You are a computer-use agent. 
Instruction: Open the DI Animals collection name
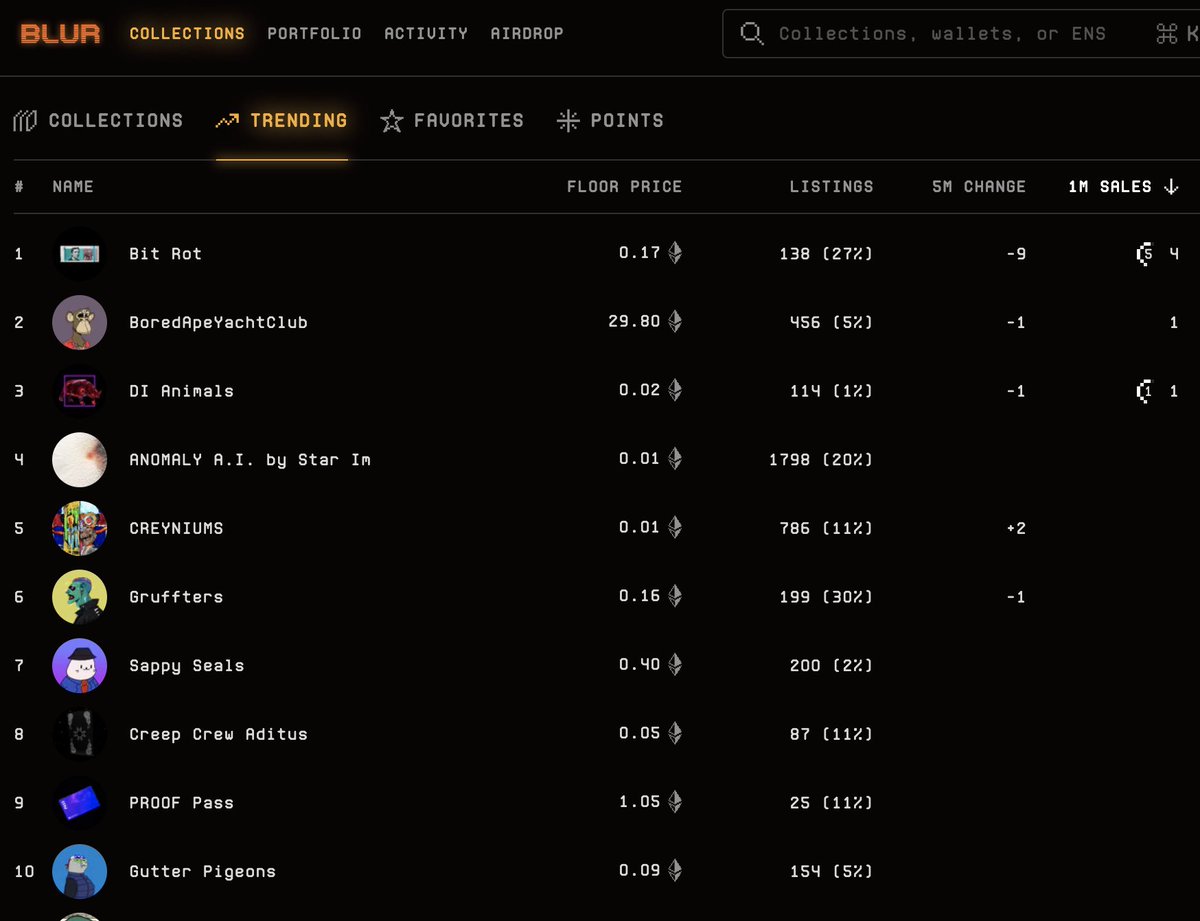click(x=181, y=391)
